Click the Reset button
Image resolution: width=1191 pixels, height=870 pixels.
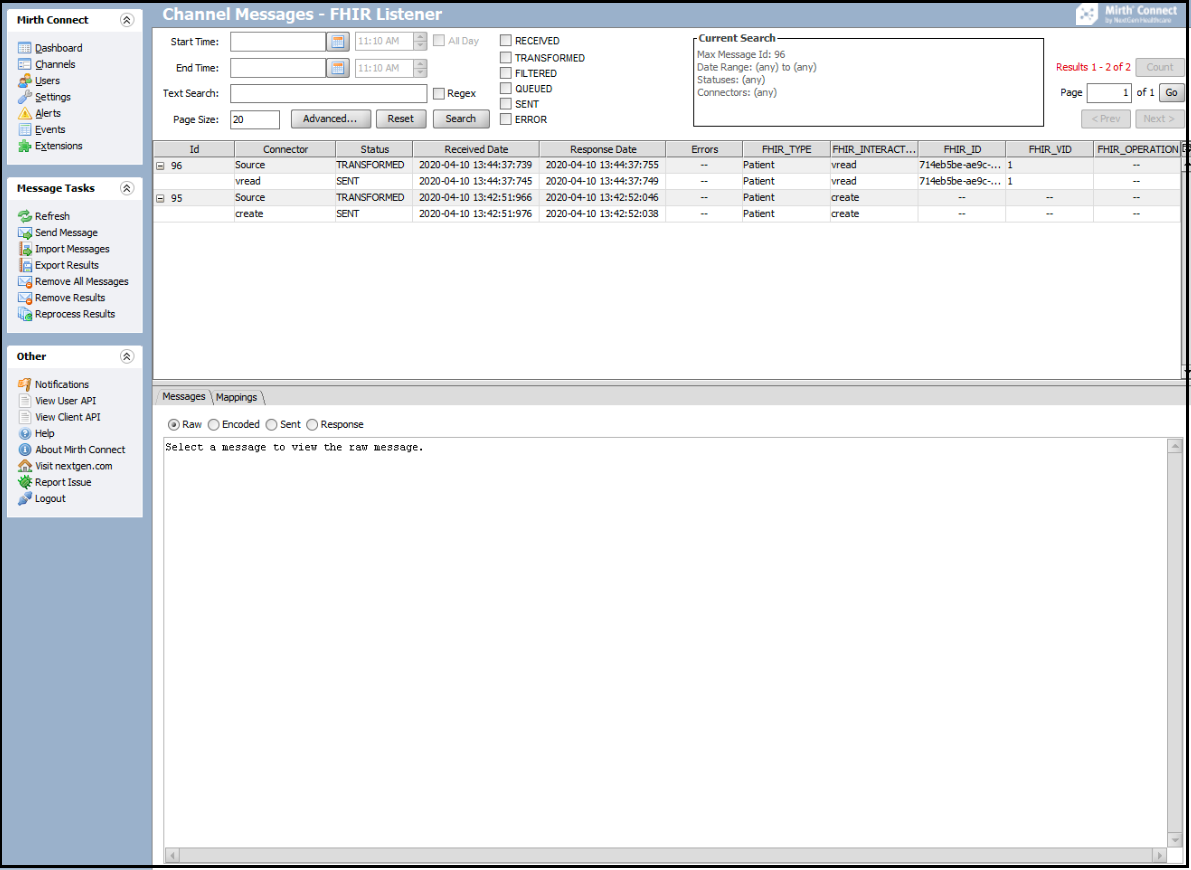(x=401, y=119)
